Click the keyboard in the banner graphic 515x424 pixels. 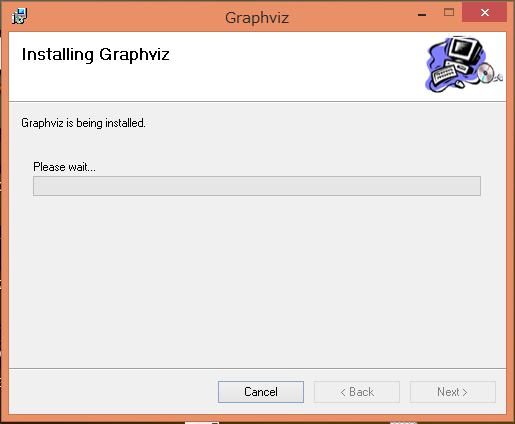(444, 74)
